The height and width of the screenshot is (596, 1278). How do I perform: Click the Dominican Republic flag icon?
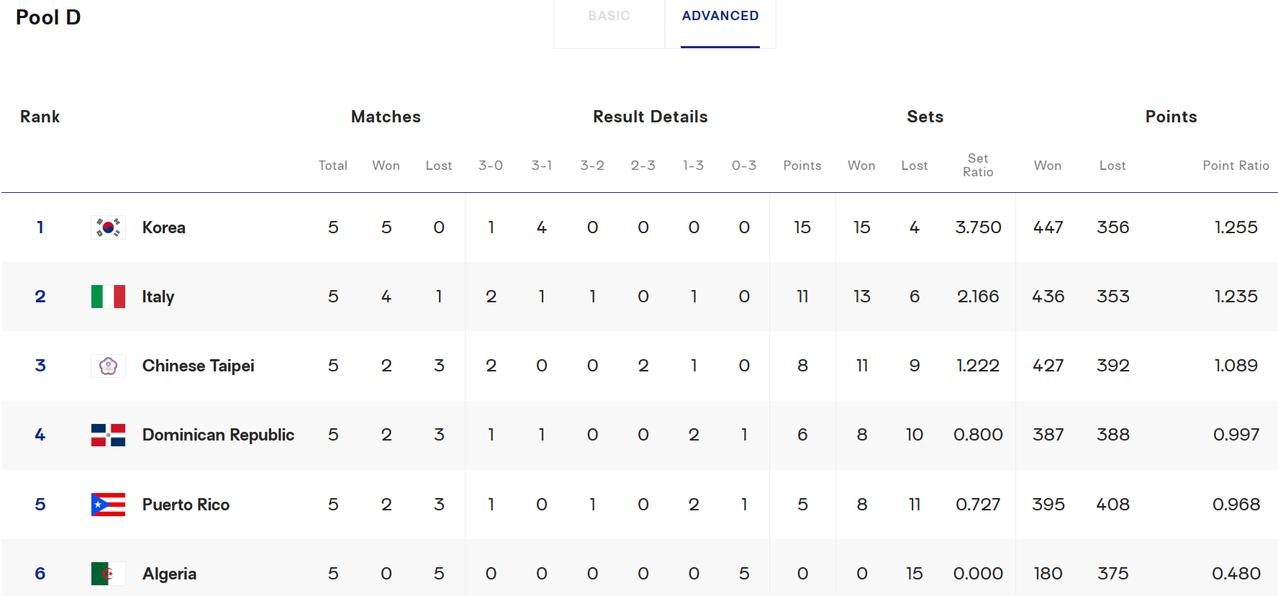[108, 435]
